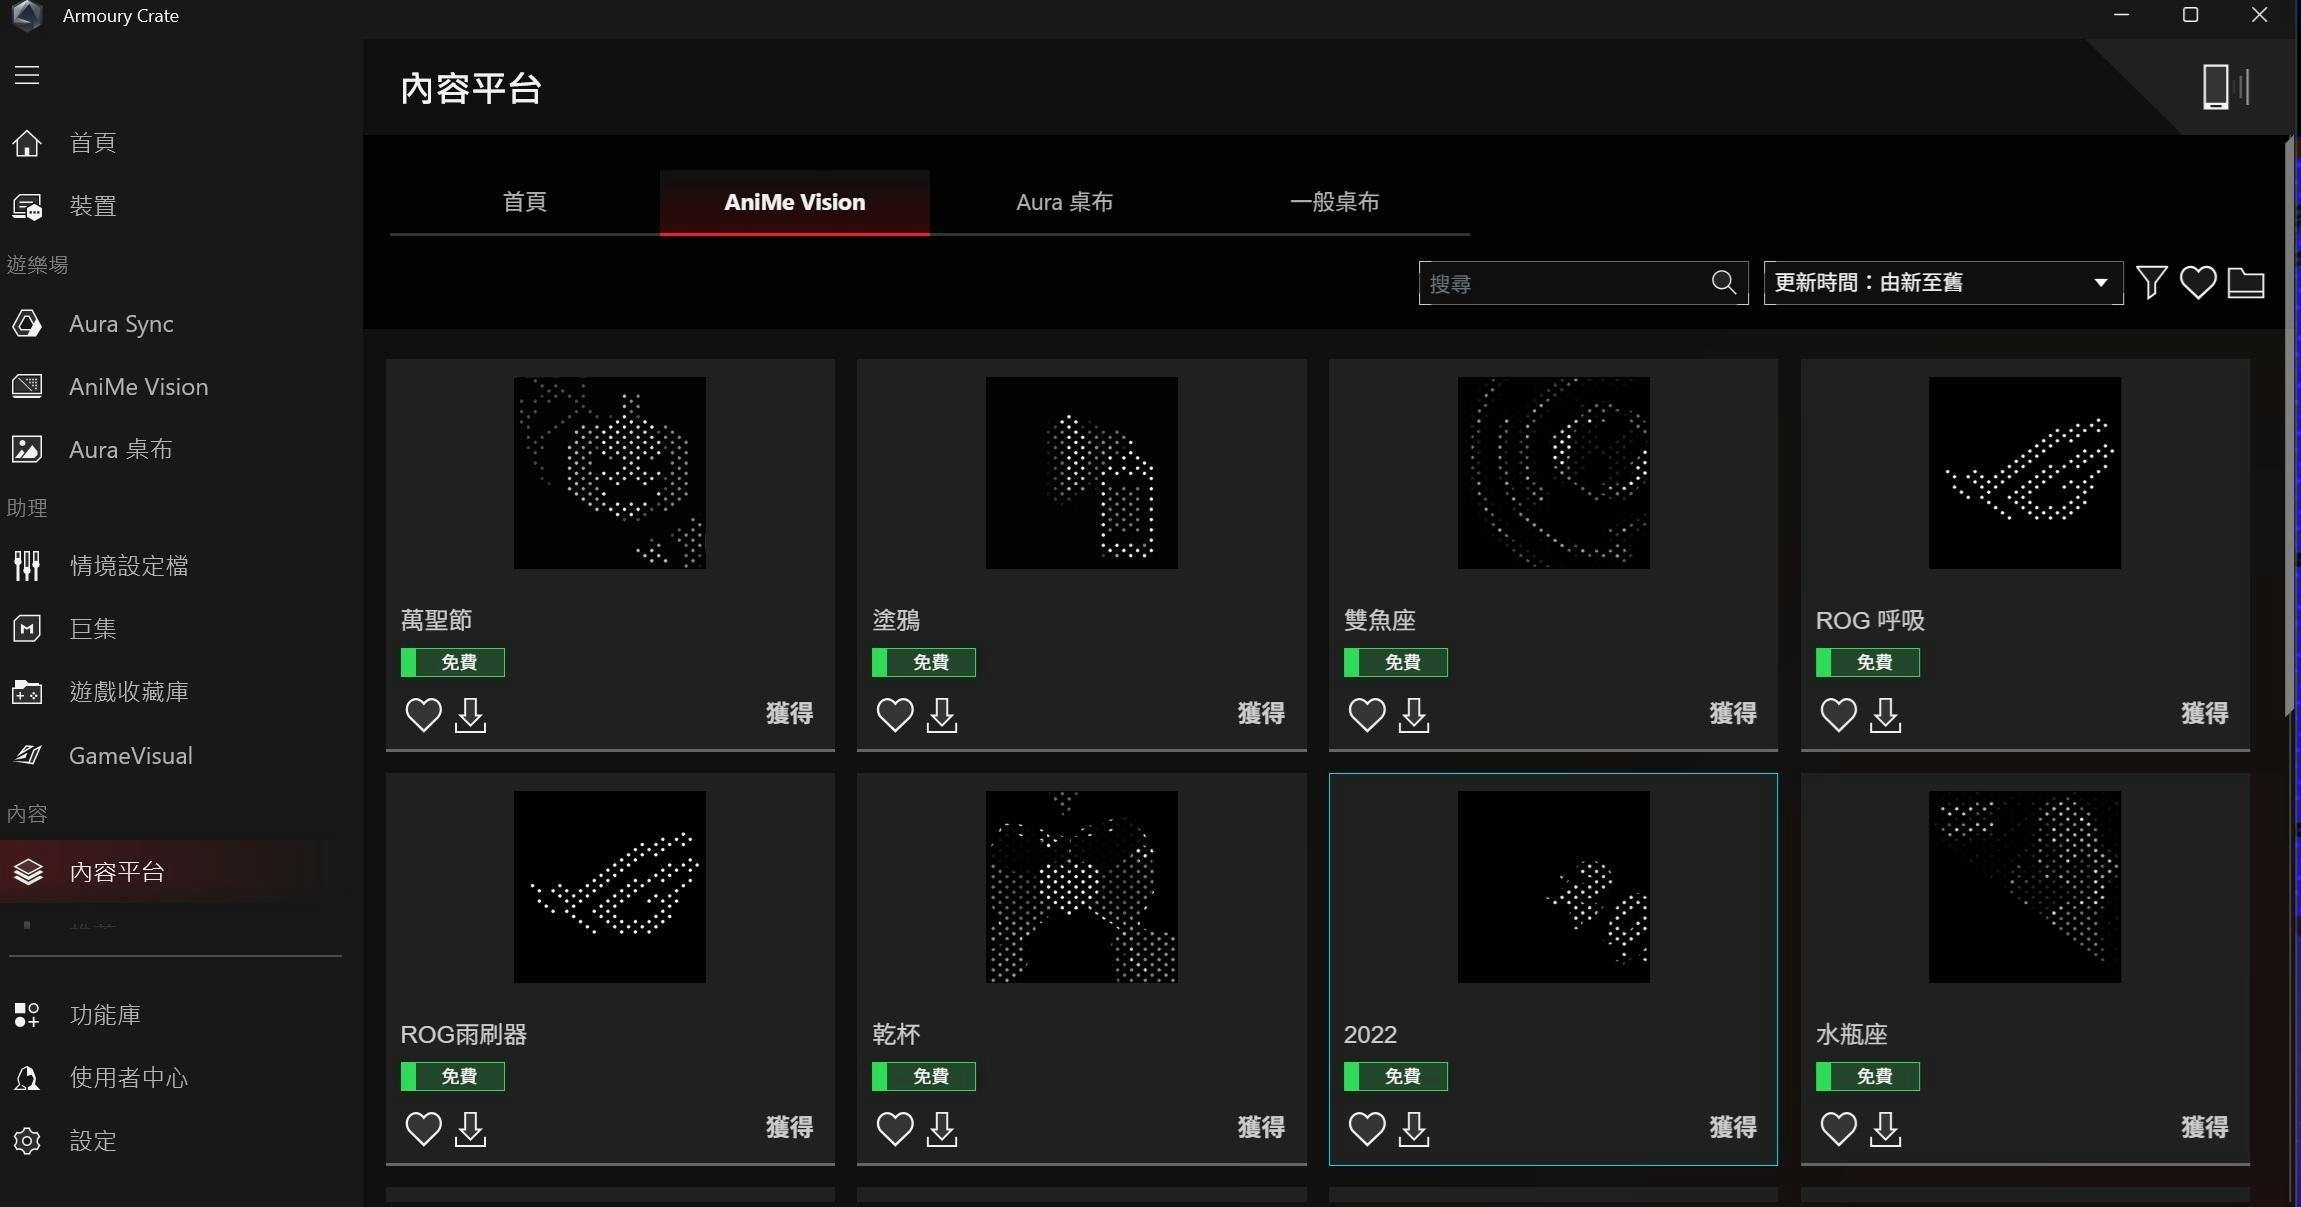Favorite the ROG 呼吸 item

coord(1839,715)
